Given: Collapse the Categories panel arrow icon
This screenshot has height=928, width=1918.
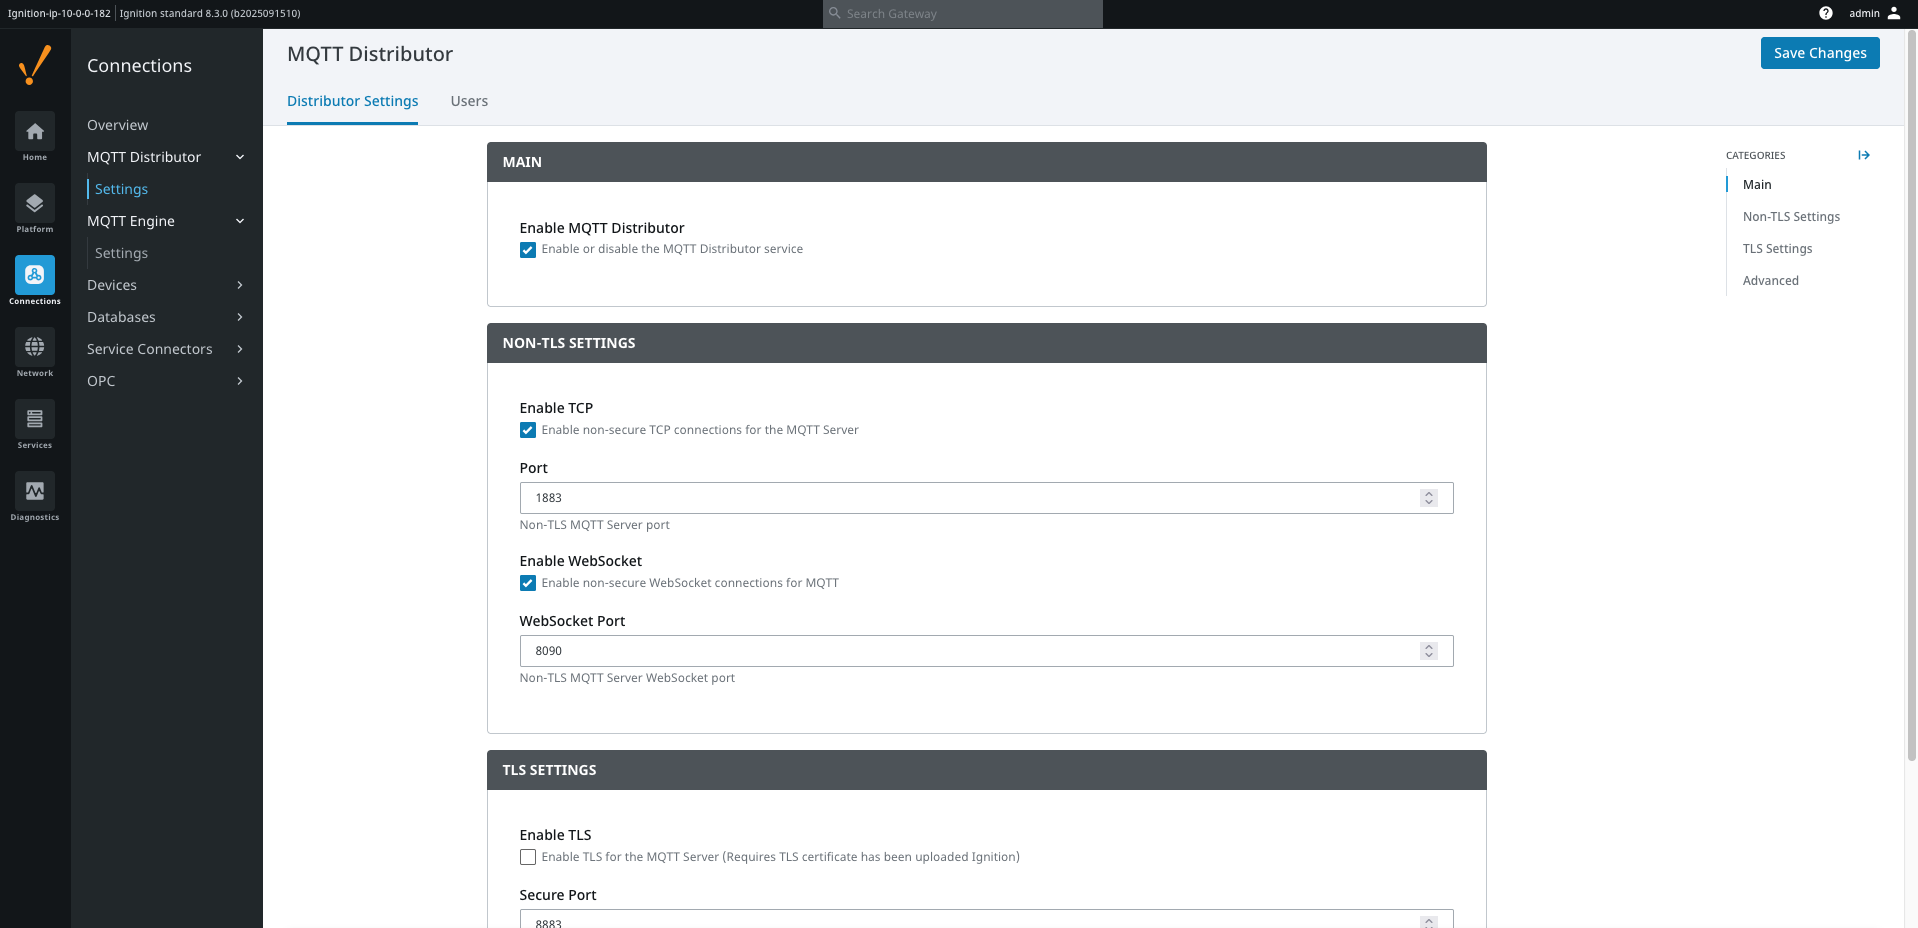Looking at the screenshot, I should click(x=1863, y=155).
